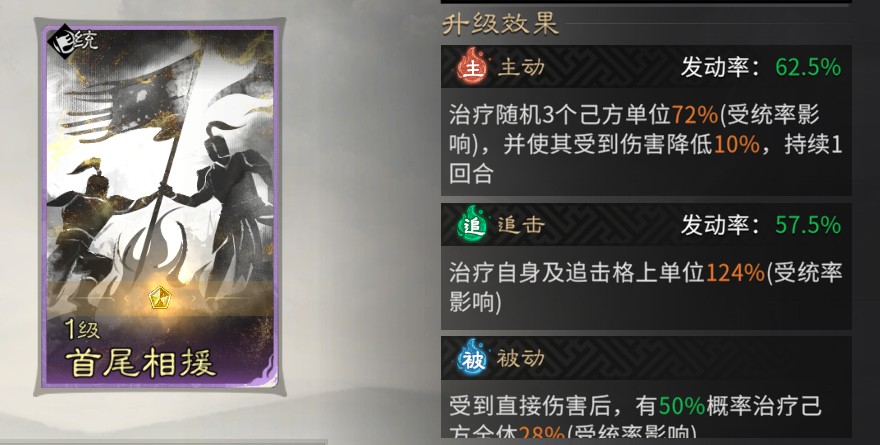Click the gold pentagon star emblem on the card

[x=161, y=296]
